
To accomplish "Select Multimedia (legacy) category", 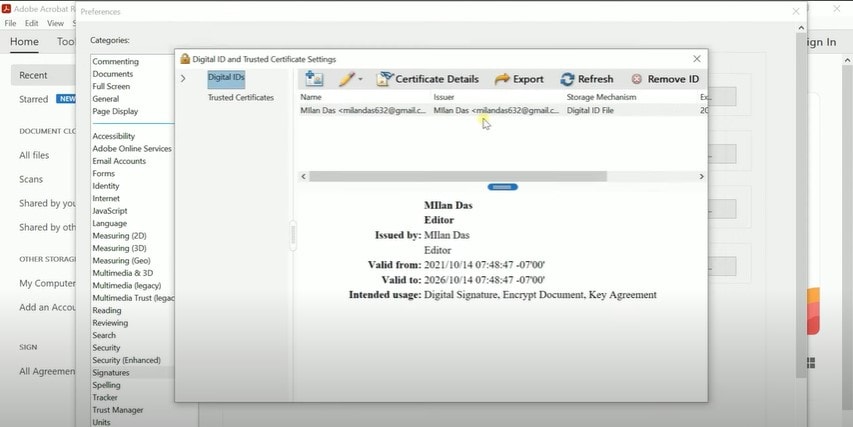I will (x=127, y=286).
